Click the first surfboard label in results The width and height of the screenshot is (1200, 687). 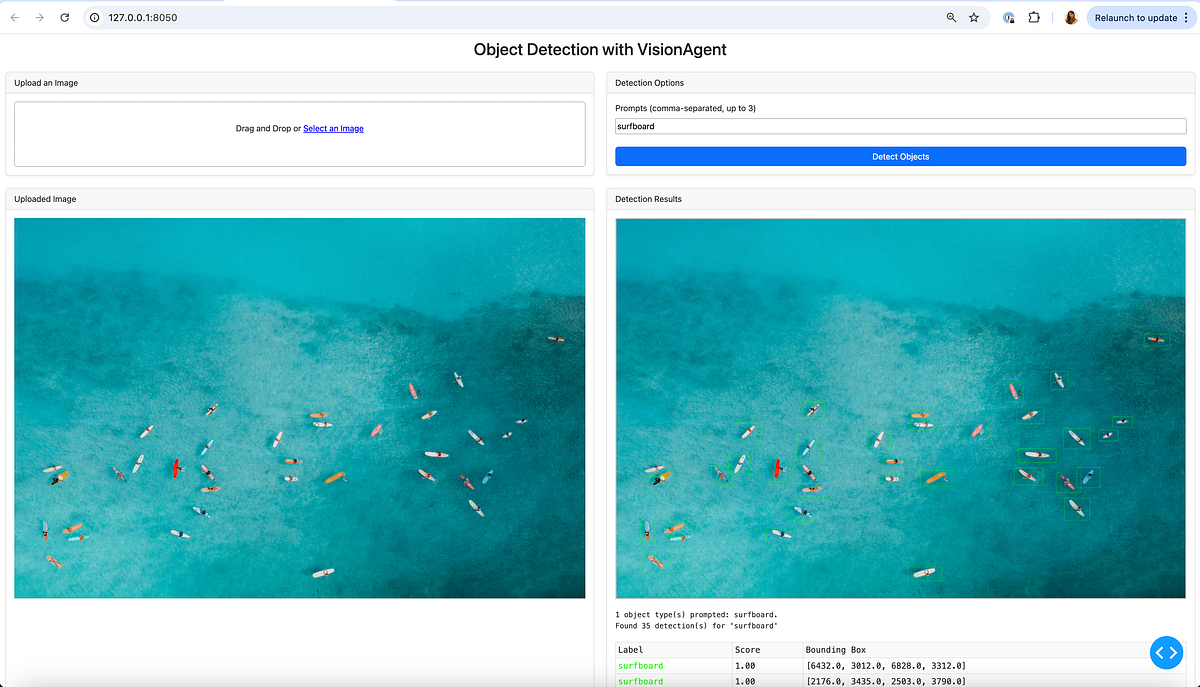point(640,665)
